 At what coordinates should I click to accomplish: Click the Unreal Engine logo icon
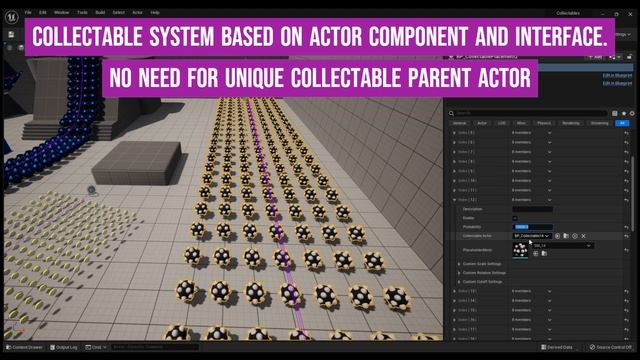coord(11,17)
